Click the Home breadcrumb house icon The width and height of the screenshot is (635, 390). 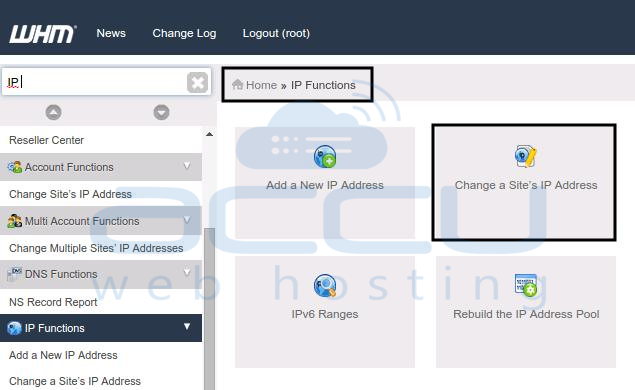(237, 84)
